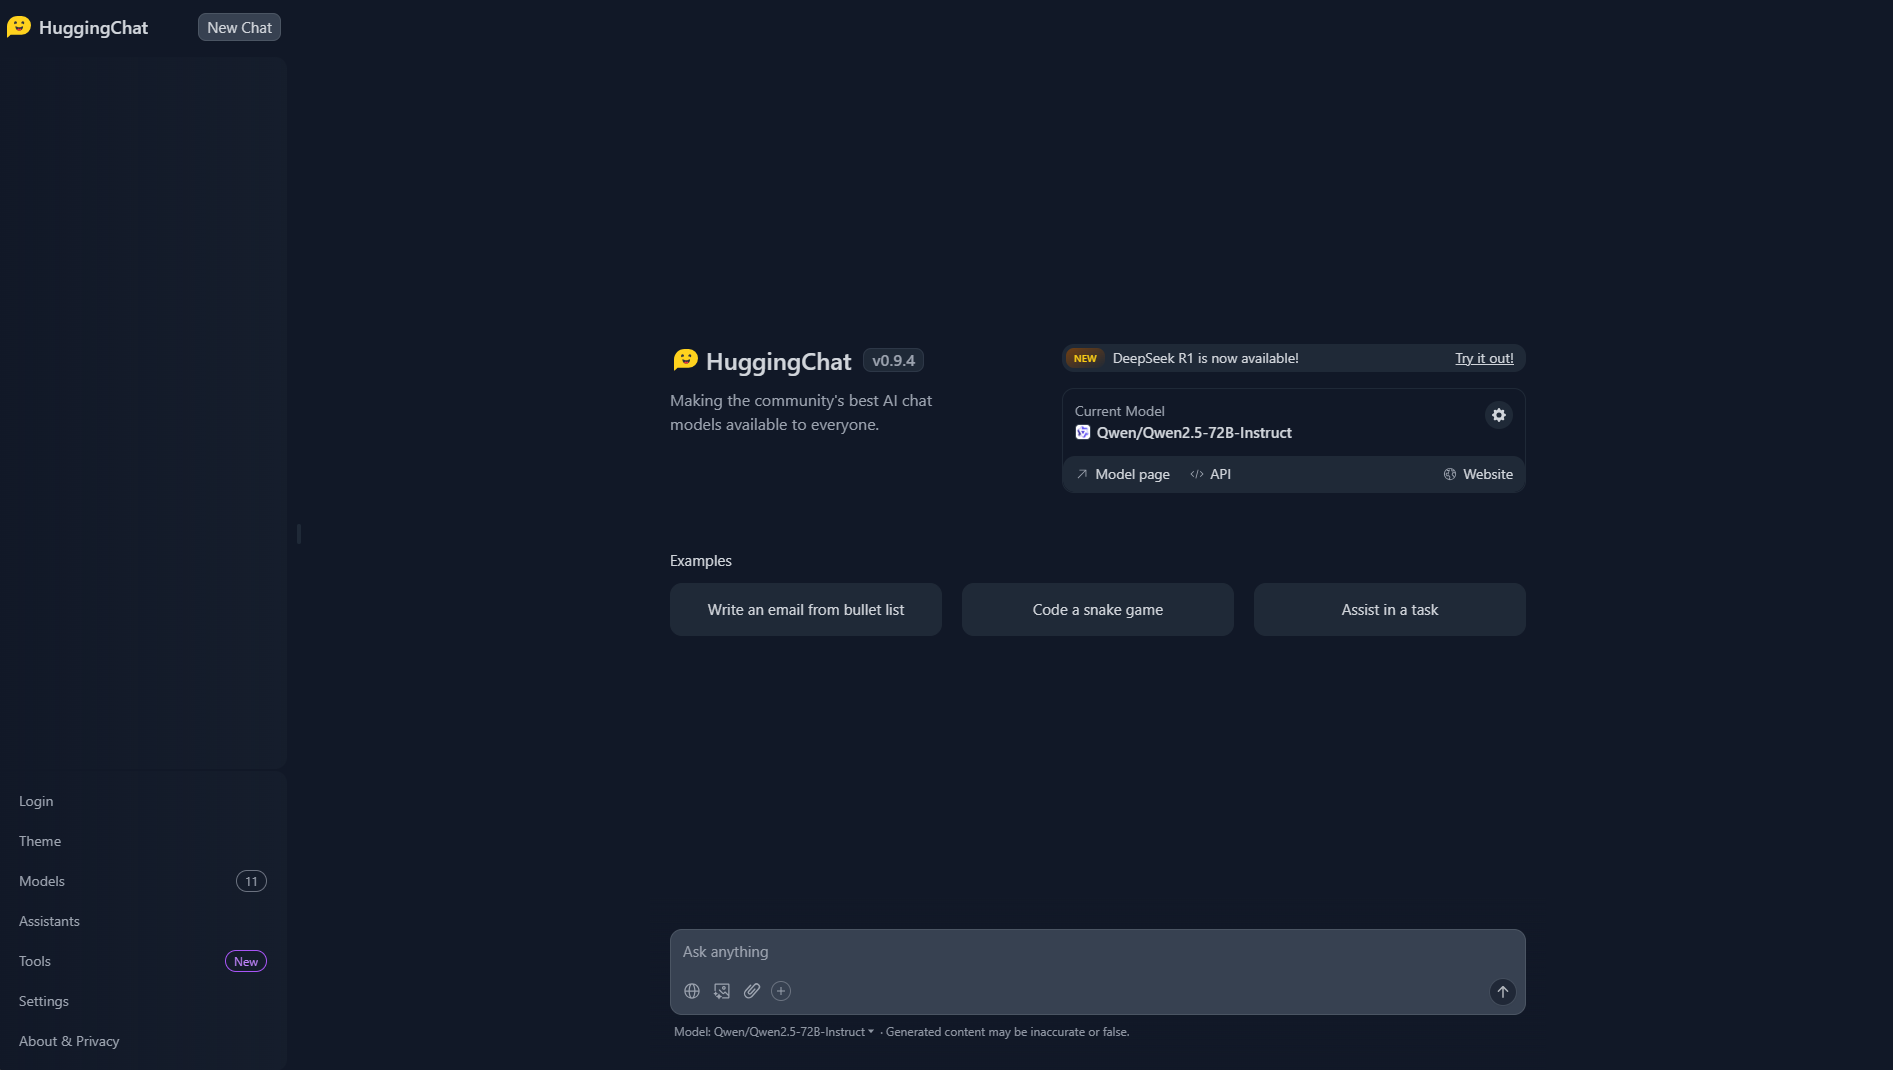1893x1070 pixels.
Task: Click the Website globe link for Qwen model
Action: pyautogui.click(x=1478, y=474)
